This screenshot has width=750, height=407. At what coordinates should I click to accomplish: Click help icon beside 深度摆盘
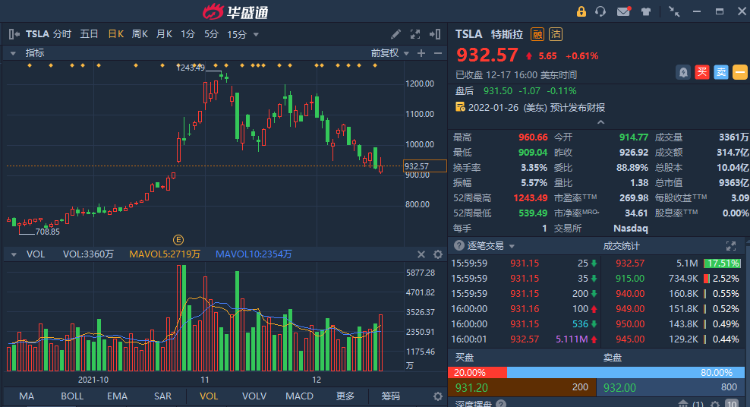click(x=501, y=404)
